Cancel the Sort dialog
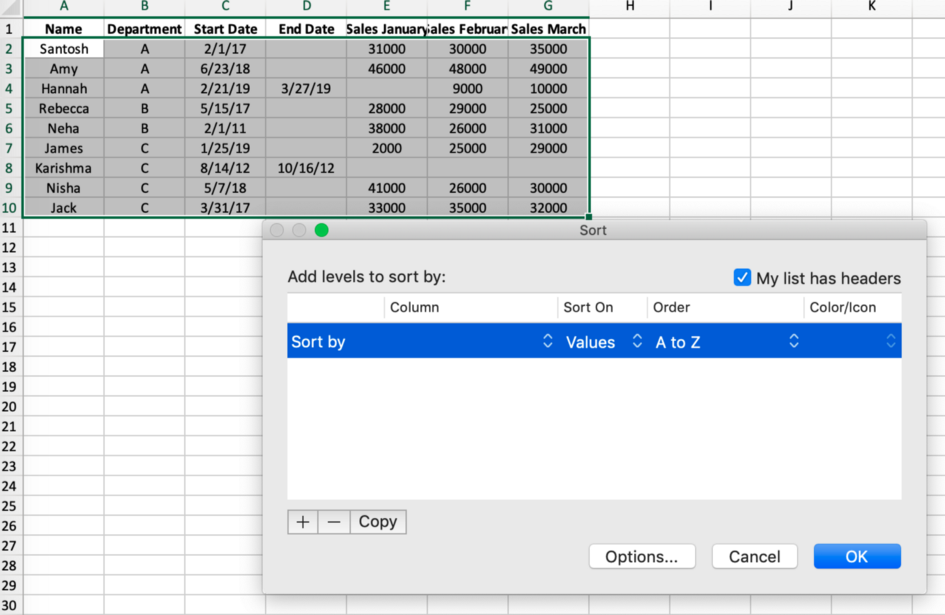The image size is (945, 615). (x=755, y=557)
